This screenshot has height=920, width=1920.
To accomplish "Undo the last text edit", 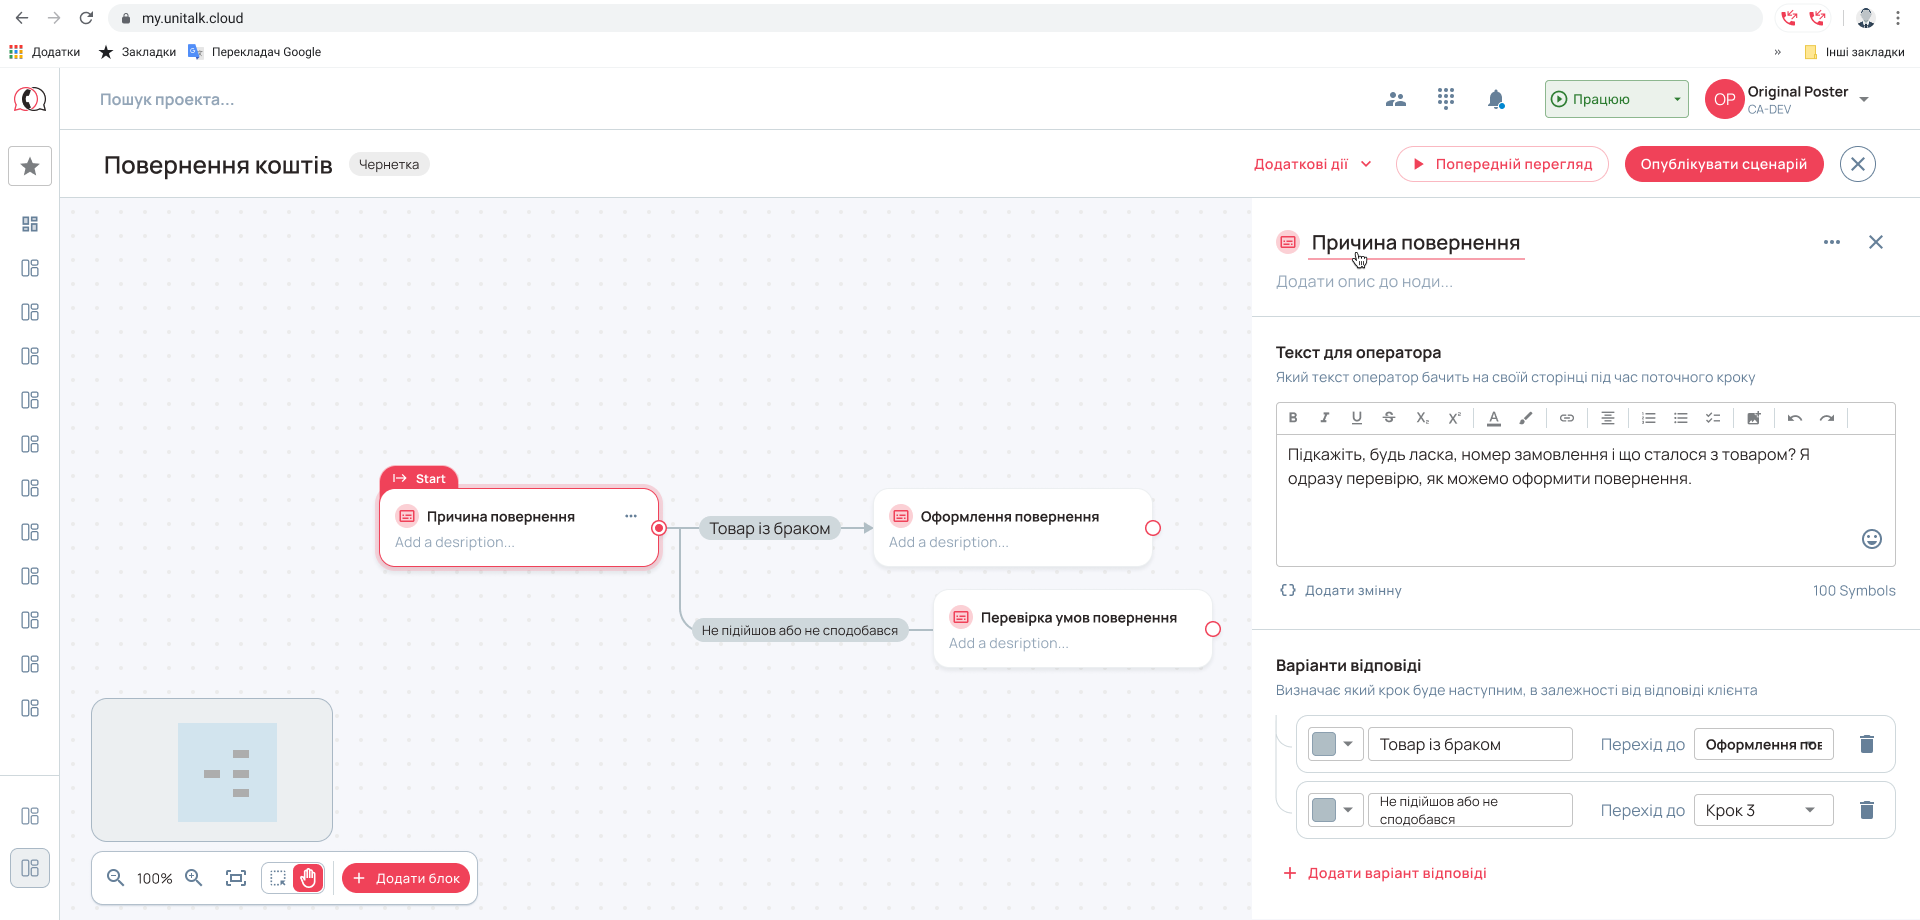I will point(1795,418).
